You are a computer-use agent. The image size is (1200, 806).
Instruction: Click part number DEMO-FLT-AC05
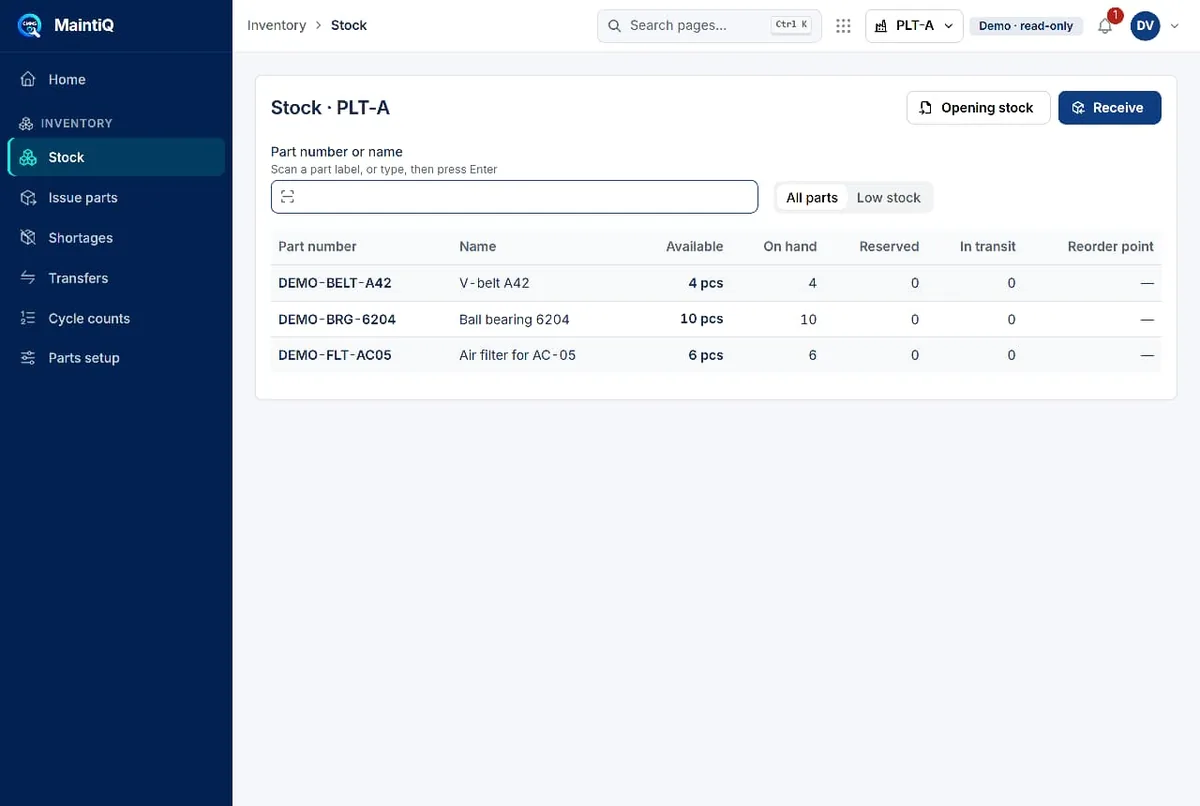[335, 355]
